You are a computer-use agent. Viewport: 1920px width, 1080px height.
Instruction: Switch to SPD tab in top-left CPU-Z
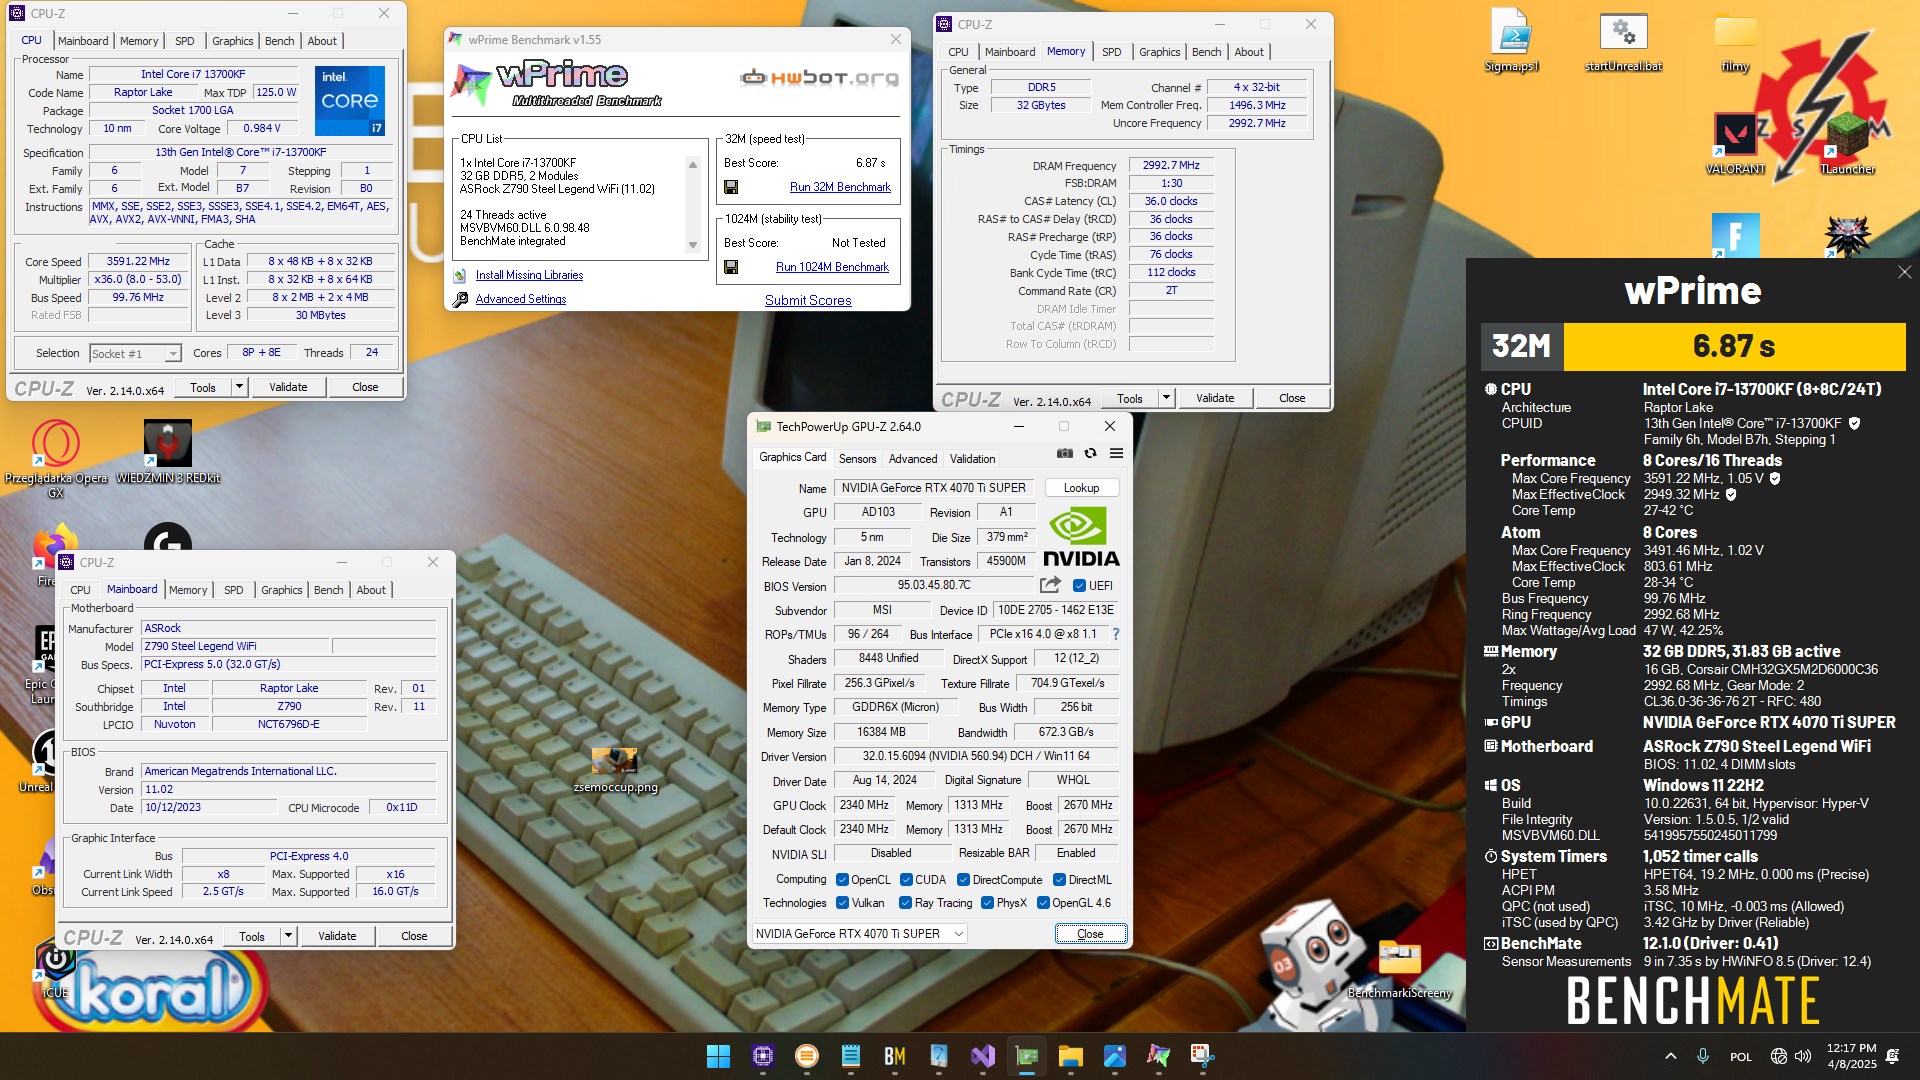(185, 41)
